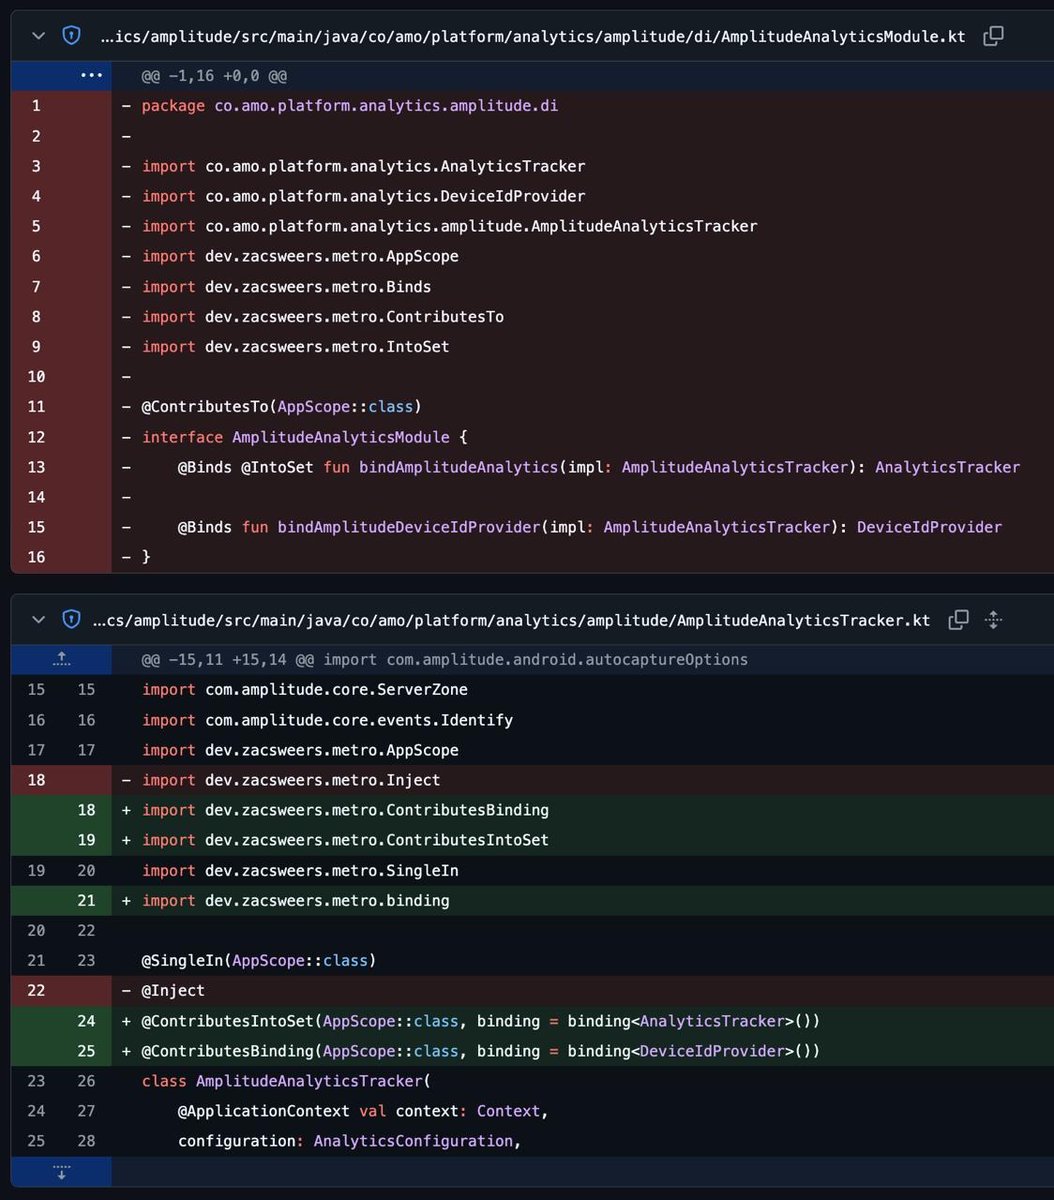
Task: Expand lines above the Tracker.kt hunk
Action: (x=61, y=659)
